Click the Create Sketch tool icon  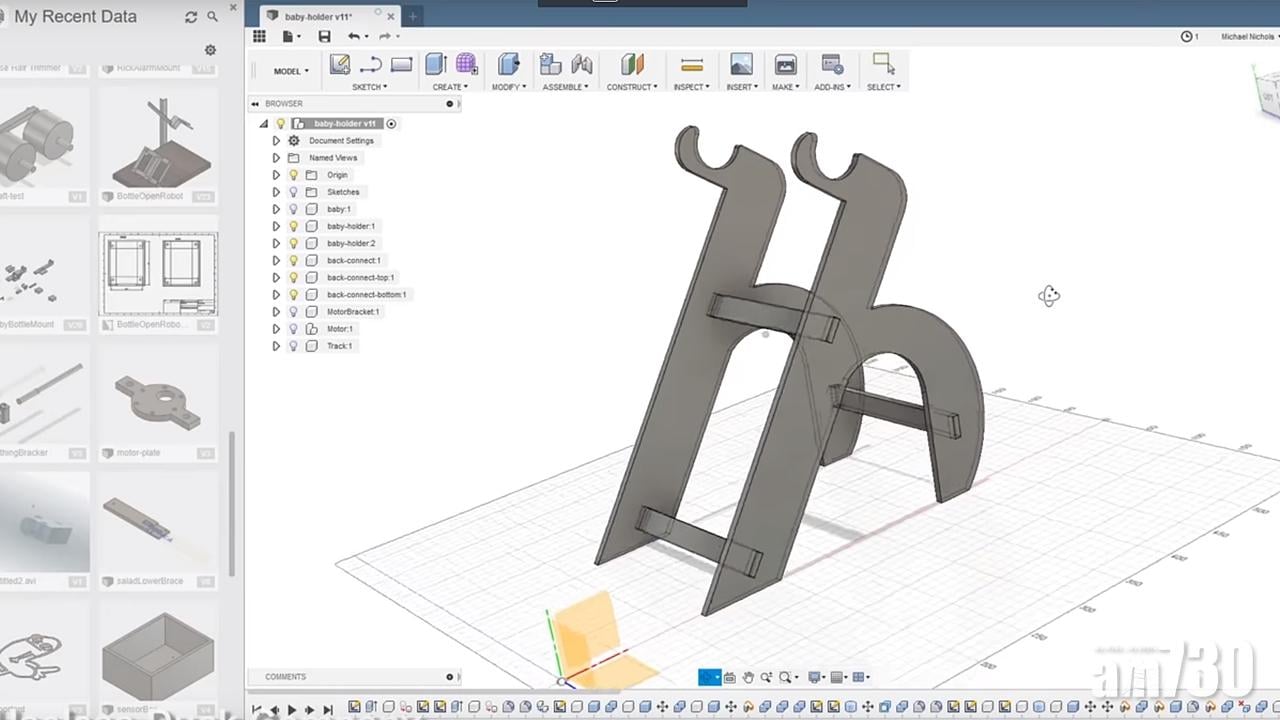click(340, 65)
